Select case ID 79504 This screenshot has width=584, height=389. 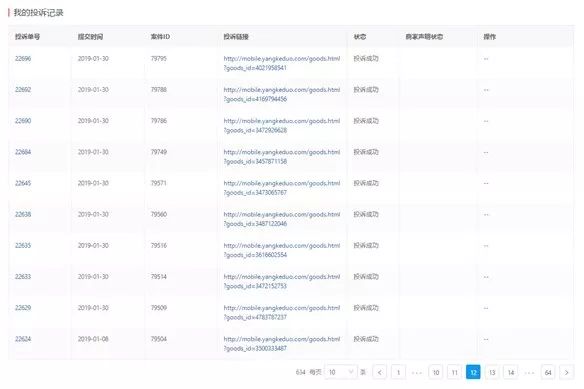coord(159,339)
